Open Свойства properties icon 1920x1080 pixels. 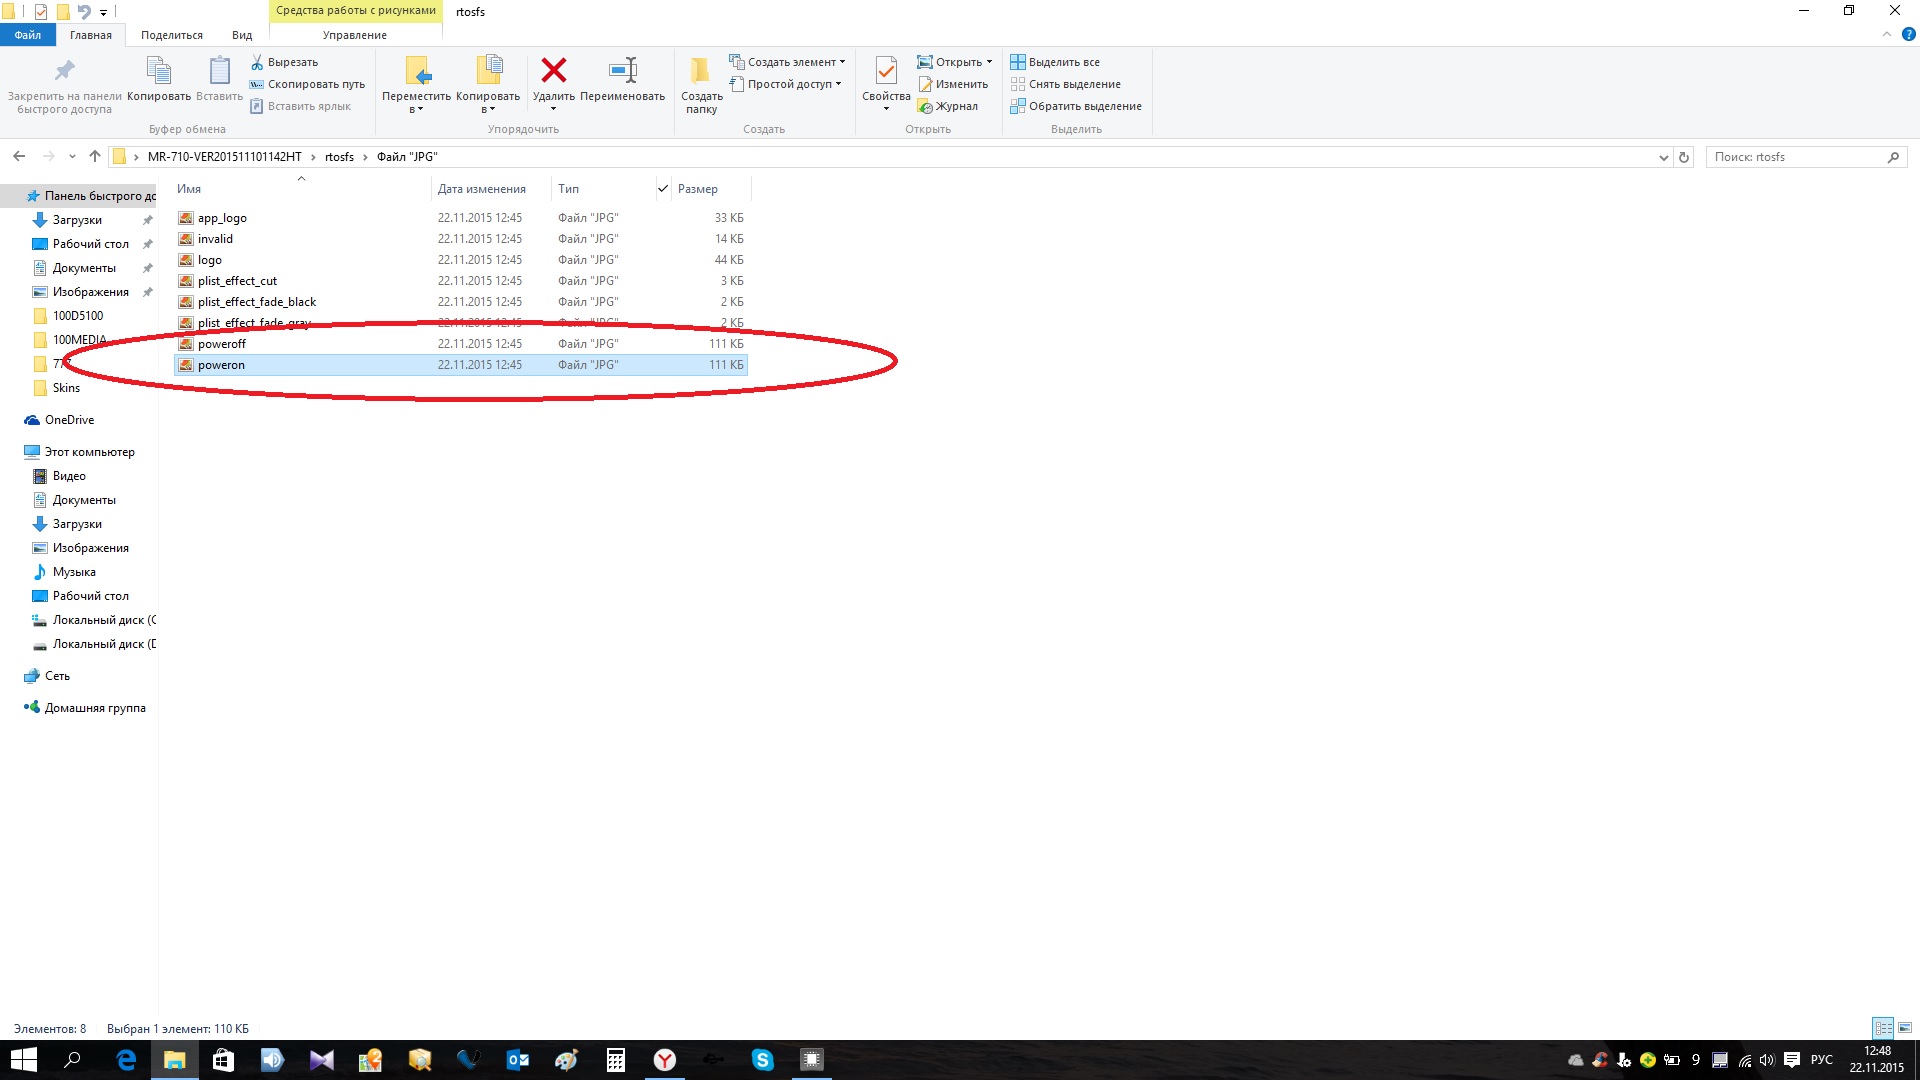[x=885, y=71]
